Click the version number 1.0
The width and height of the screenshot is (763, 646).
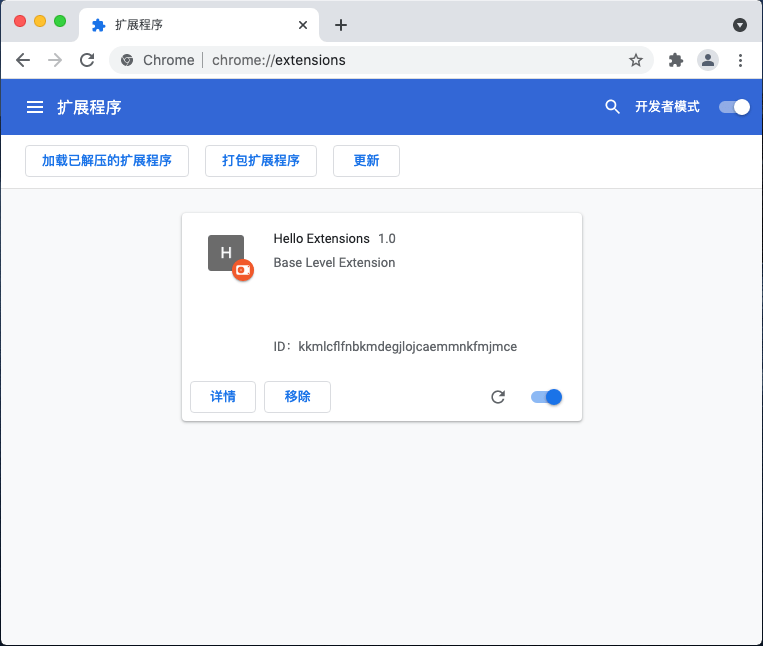click(x=387, y=238)
